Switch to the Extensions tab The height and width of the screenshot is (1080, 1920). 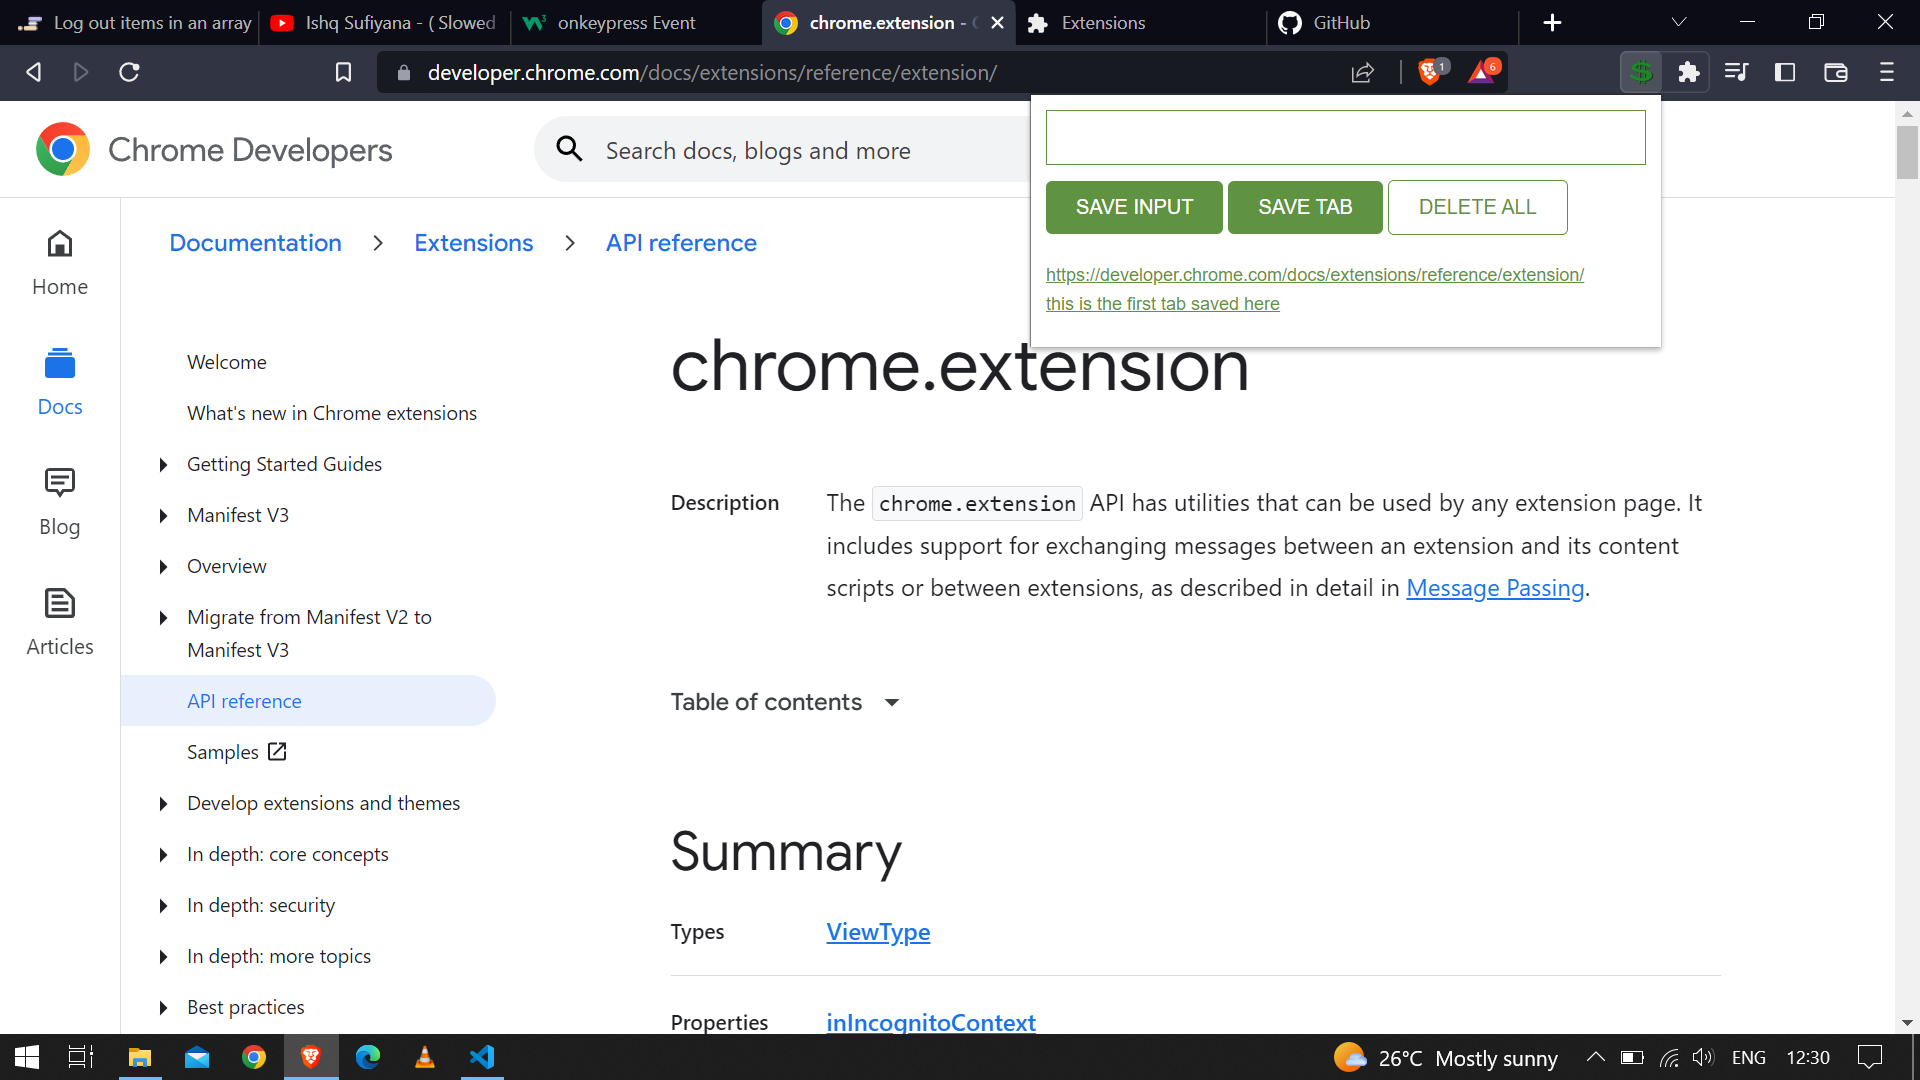pos(1100,22)
